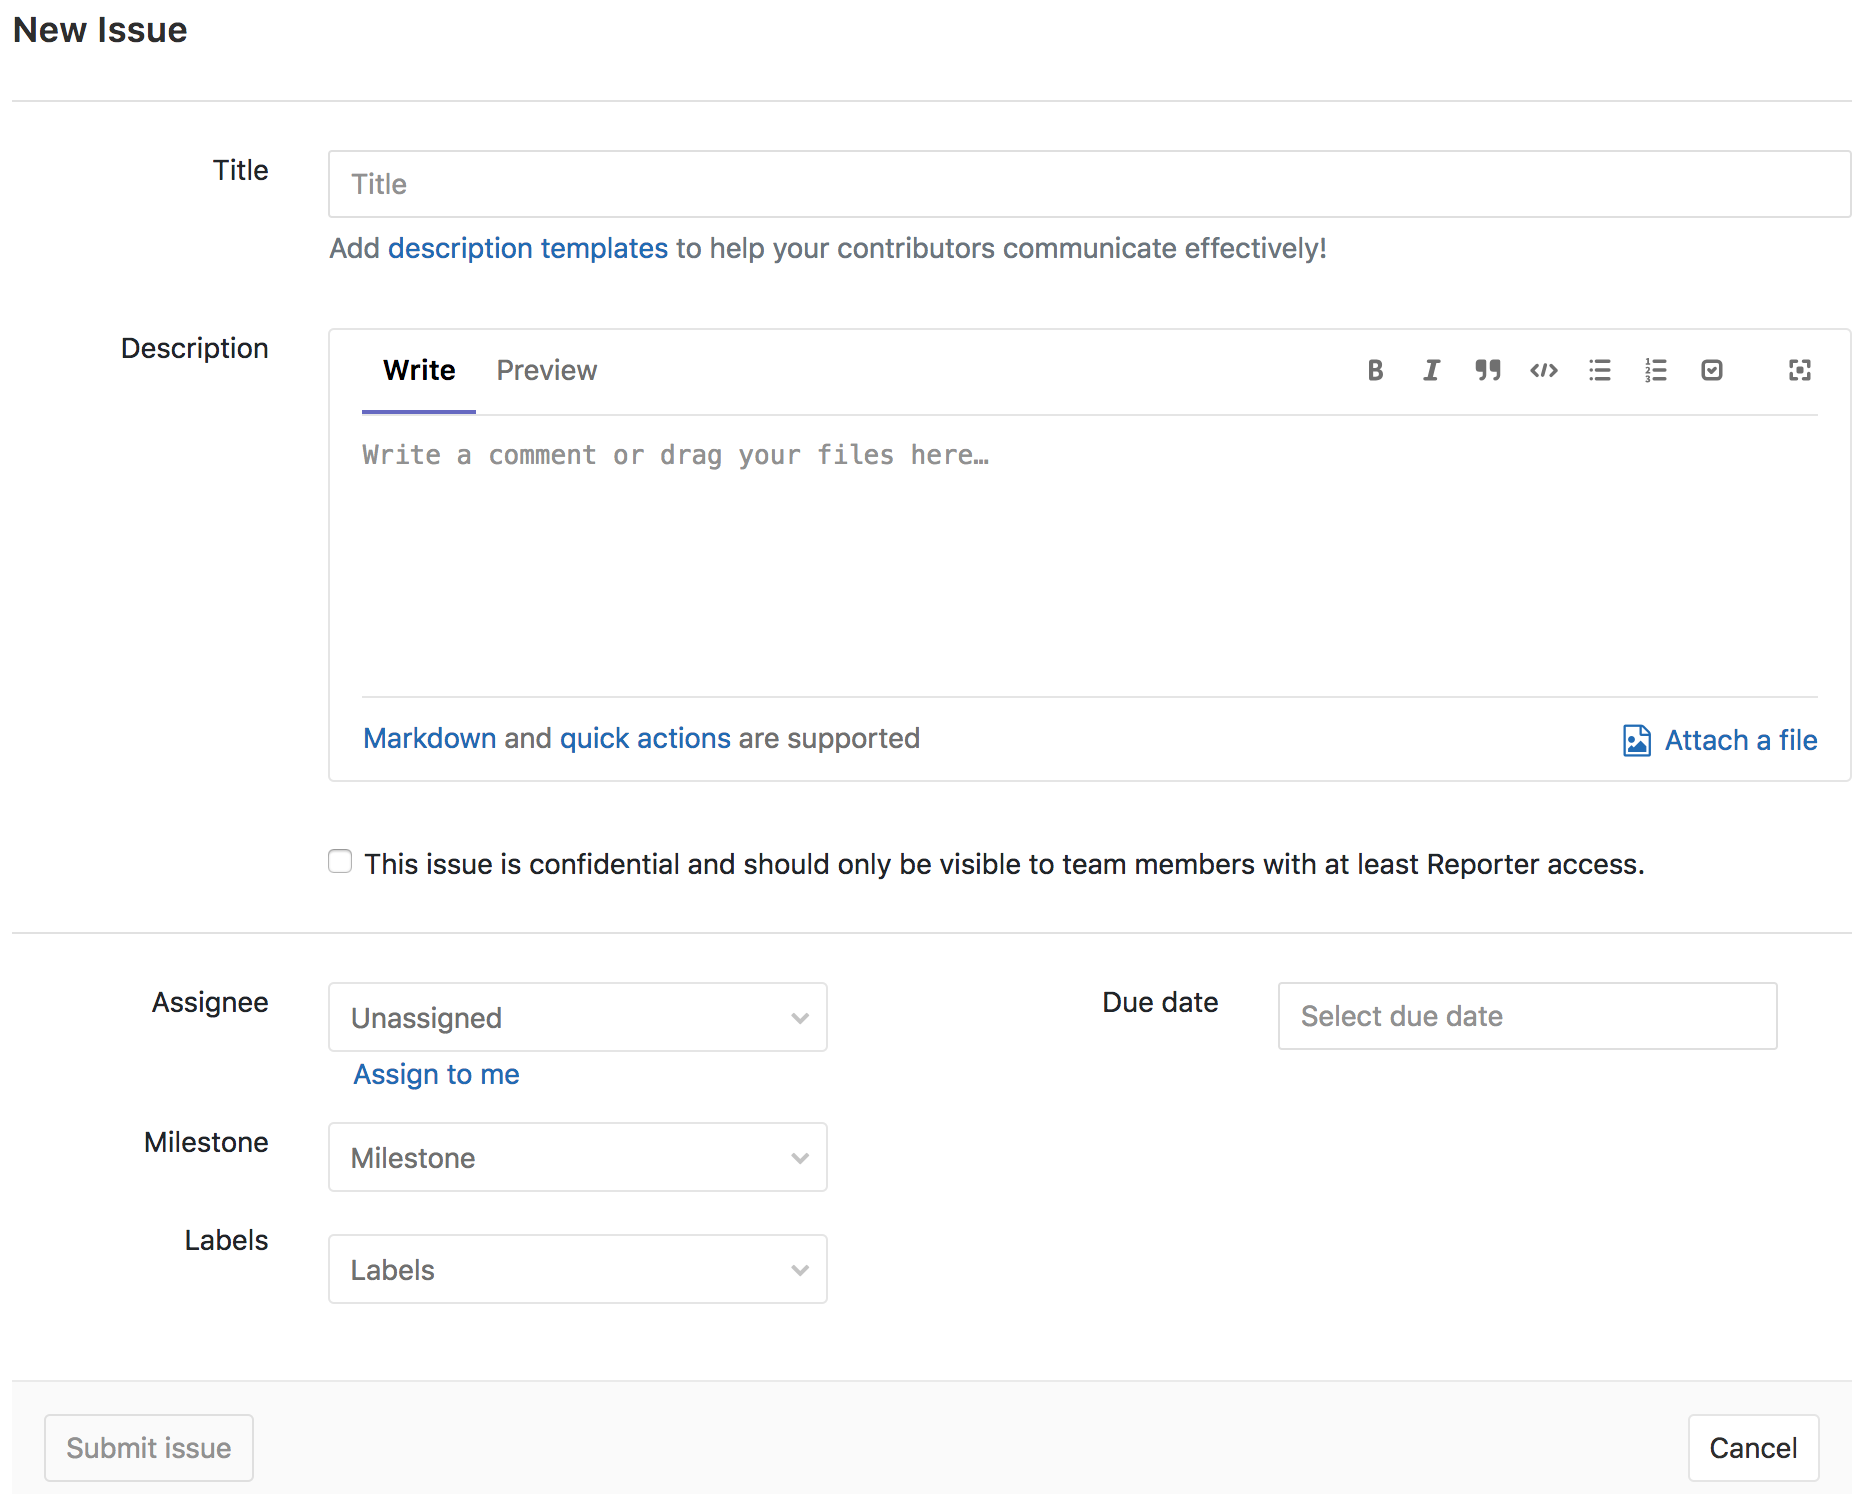Switch to the Write tab
1870x1494 pixels.
pyautogui.click(x=419, y=371)
